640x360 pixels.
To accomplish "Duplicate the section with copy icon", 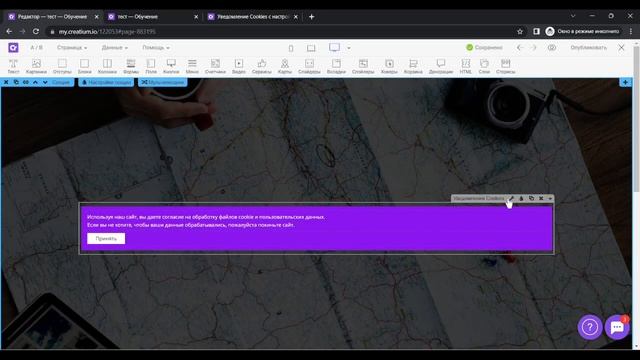I will (x=16, y=82).
